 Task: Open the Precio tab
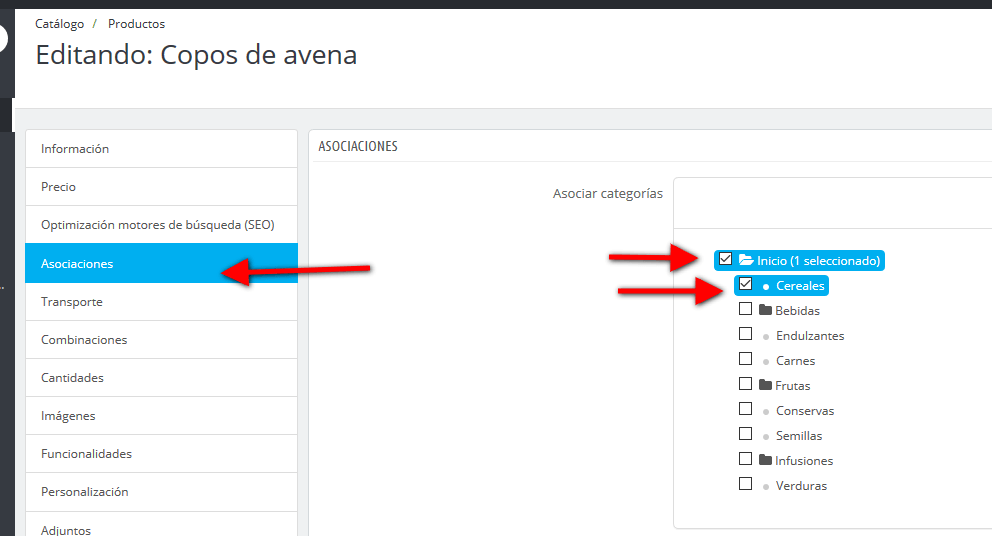tap(161, 187)
